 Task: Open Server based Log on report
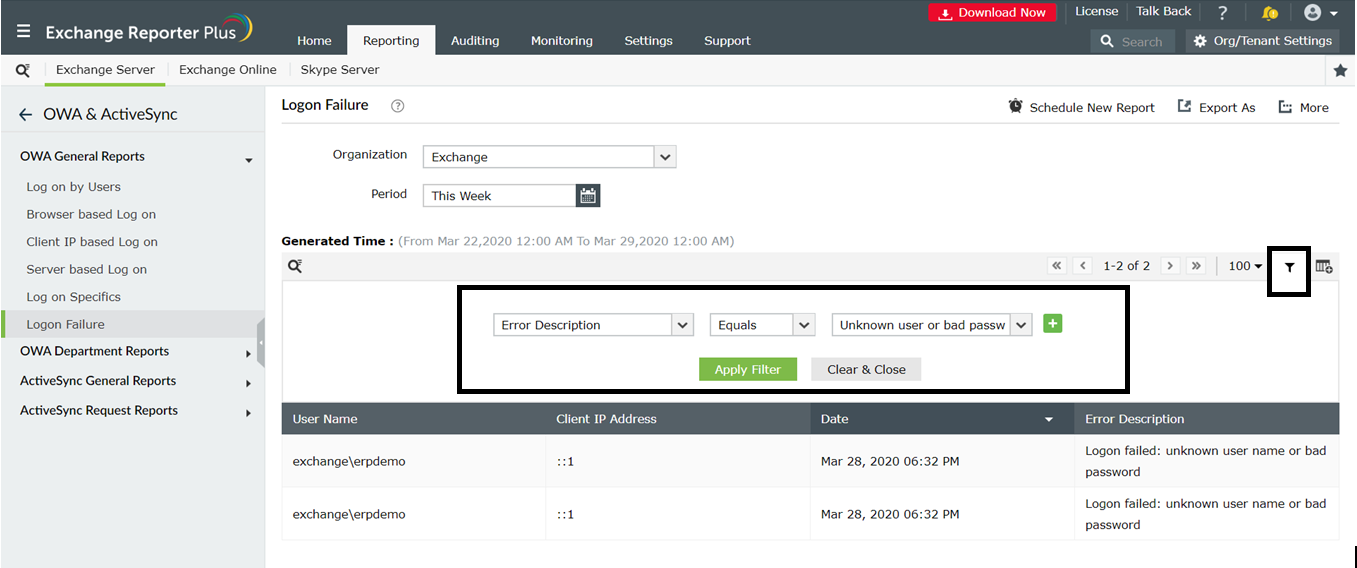pyautogui.click(x=87, y=270)
